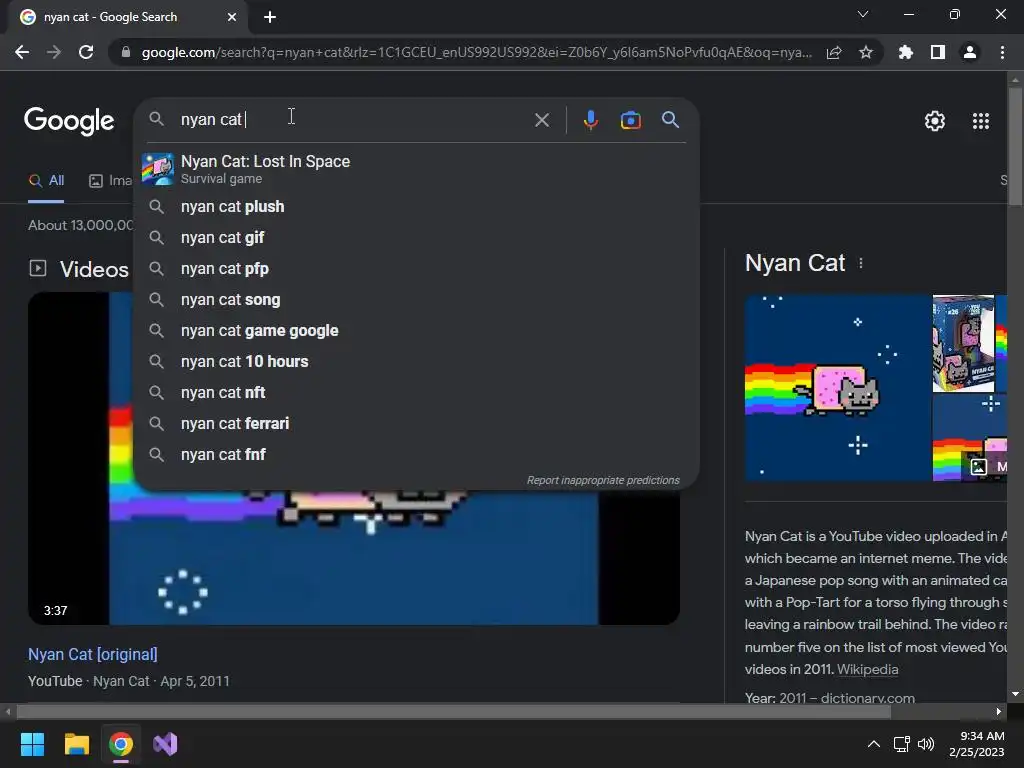
Task: Open the taskbar clock and date
Action: click(x=976, y=744)
